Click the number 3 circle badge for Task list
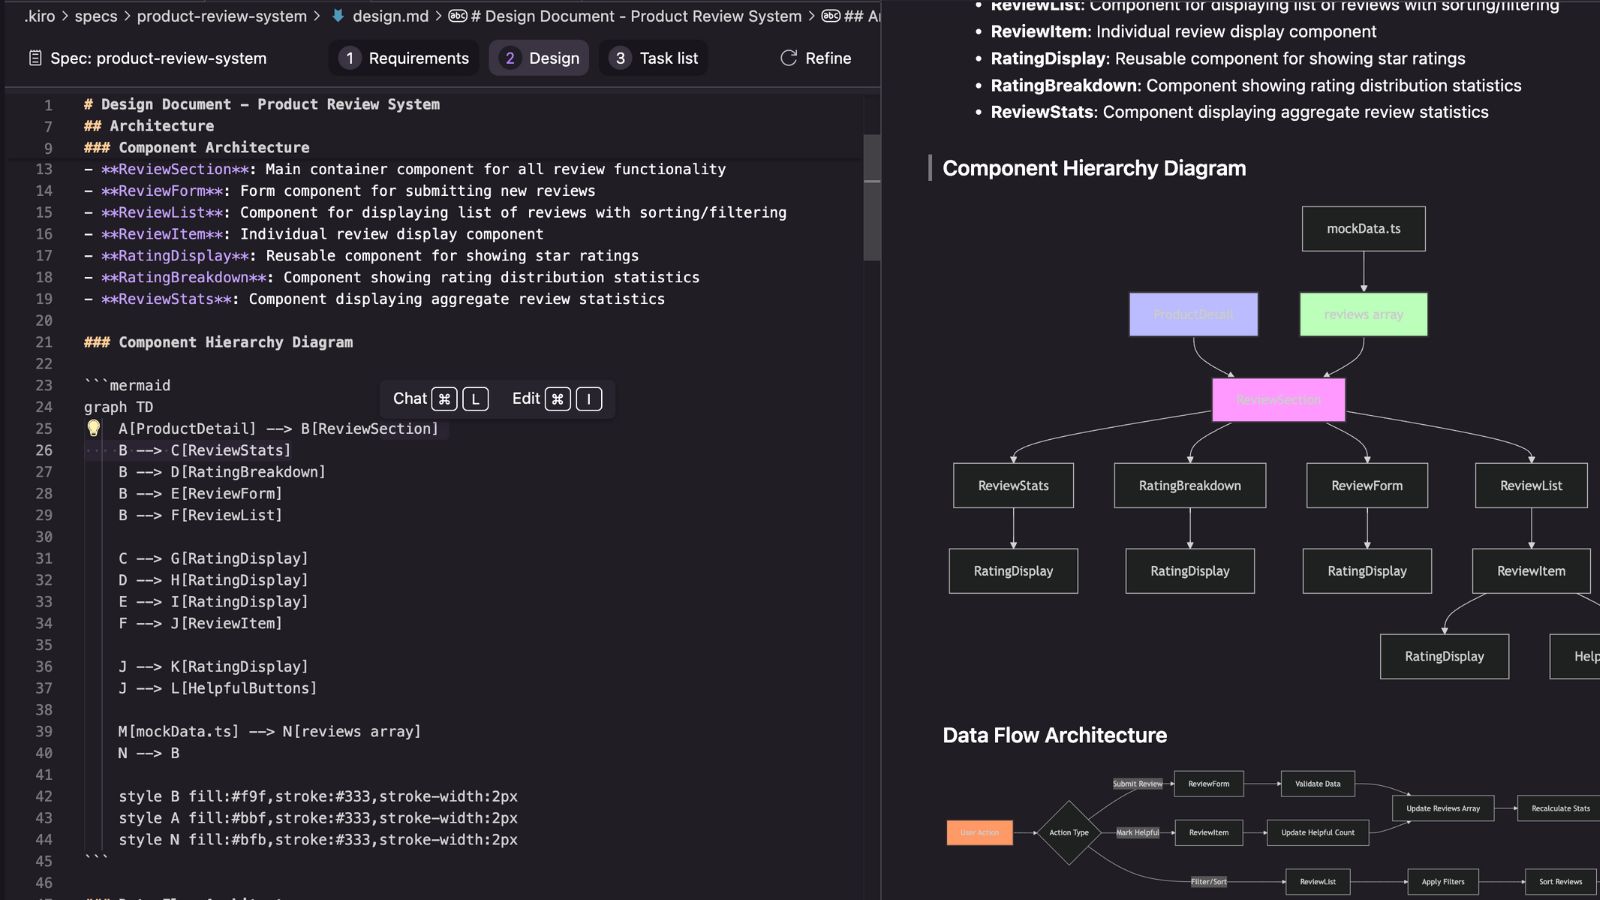 pos(620,58)
